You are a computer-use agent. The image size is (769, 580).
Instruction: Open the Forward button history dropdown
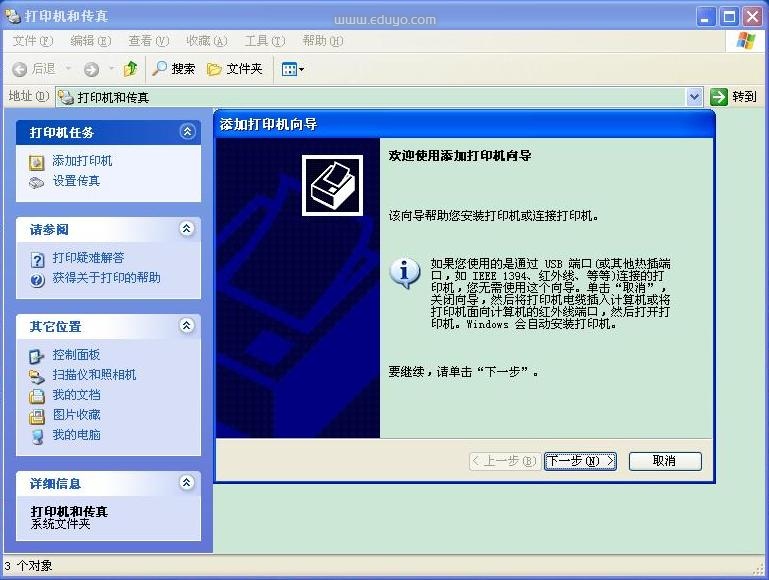(x=111, y=69)
